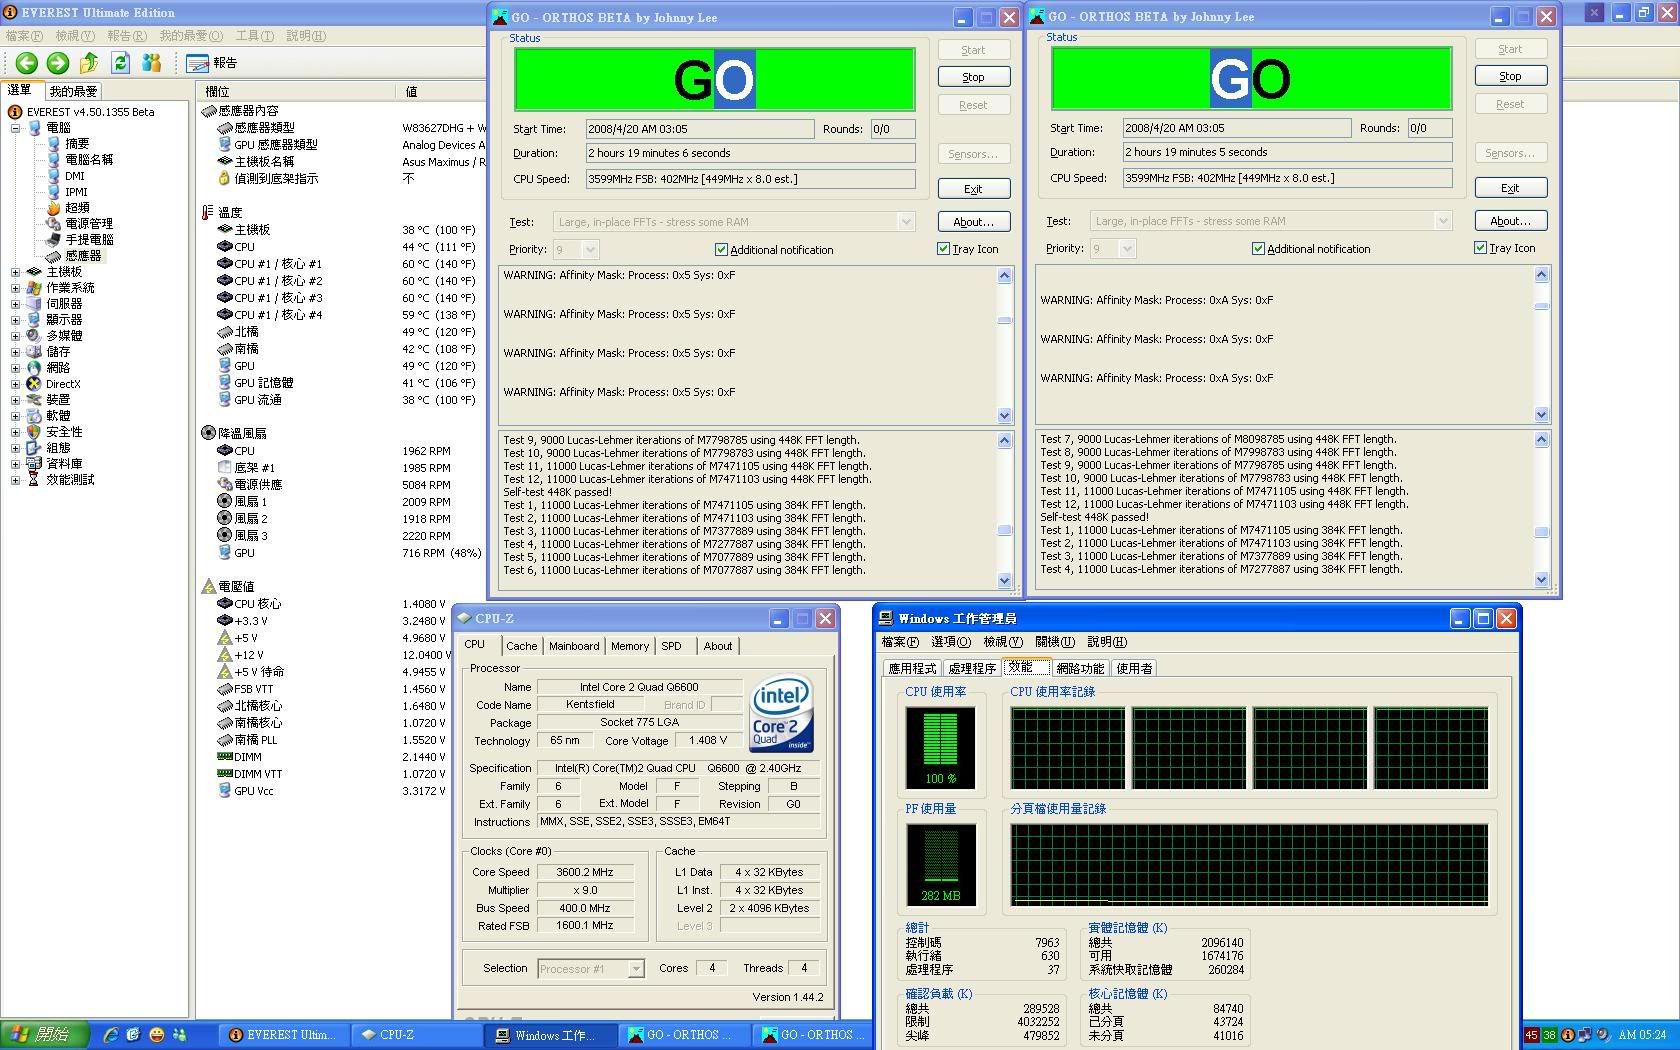Open the 報告 report button in EVEREST toolbar

212,63
